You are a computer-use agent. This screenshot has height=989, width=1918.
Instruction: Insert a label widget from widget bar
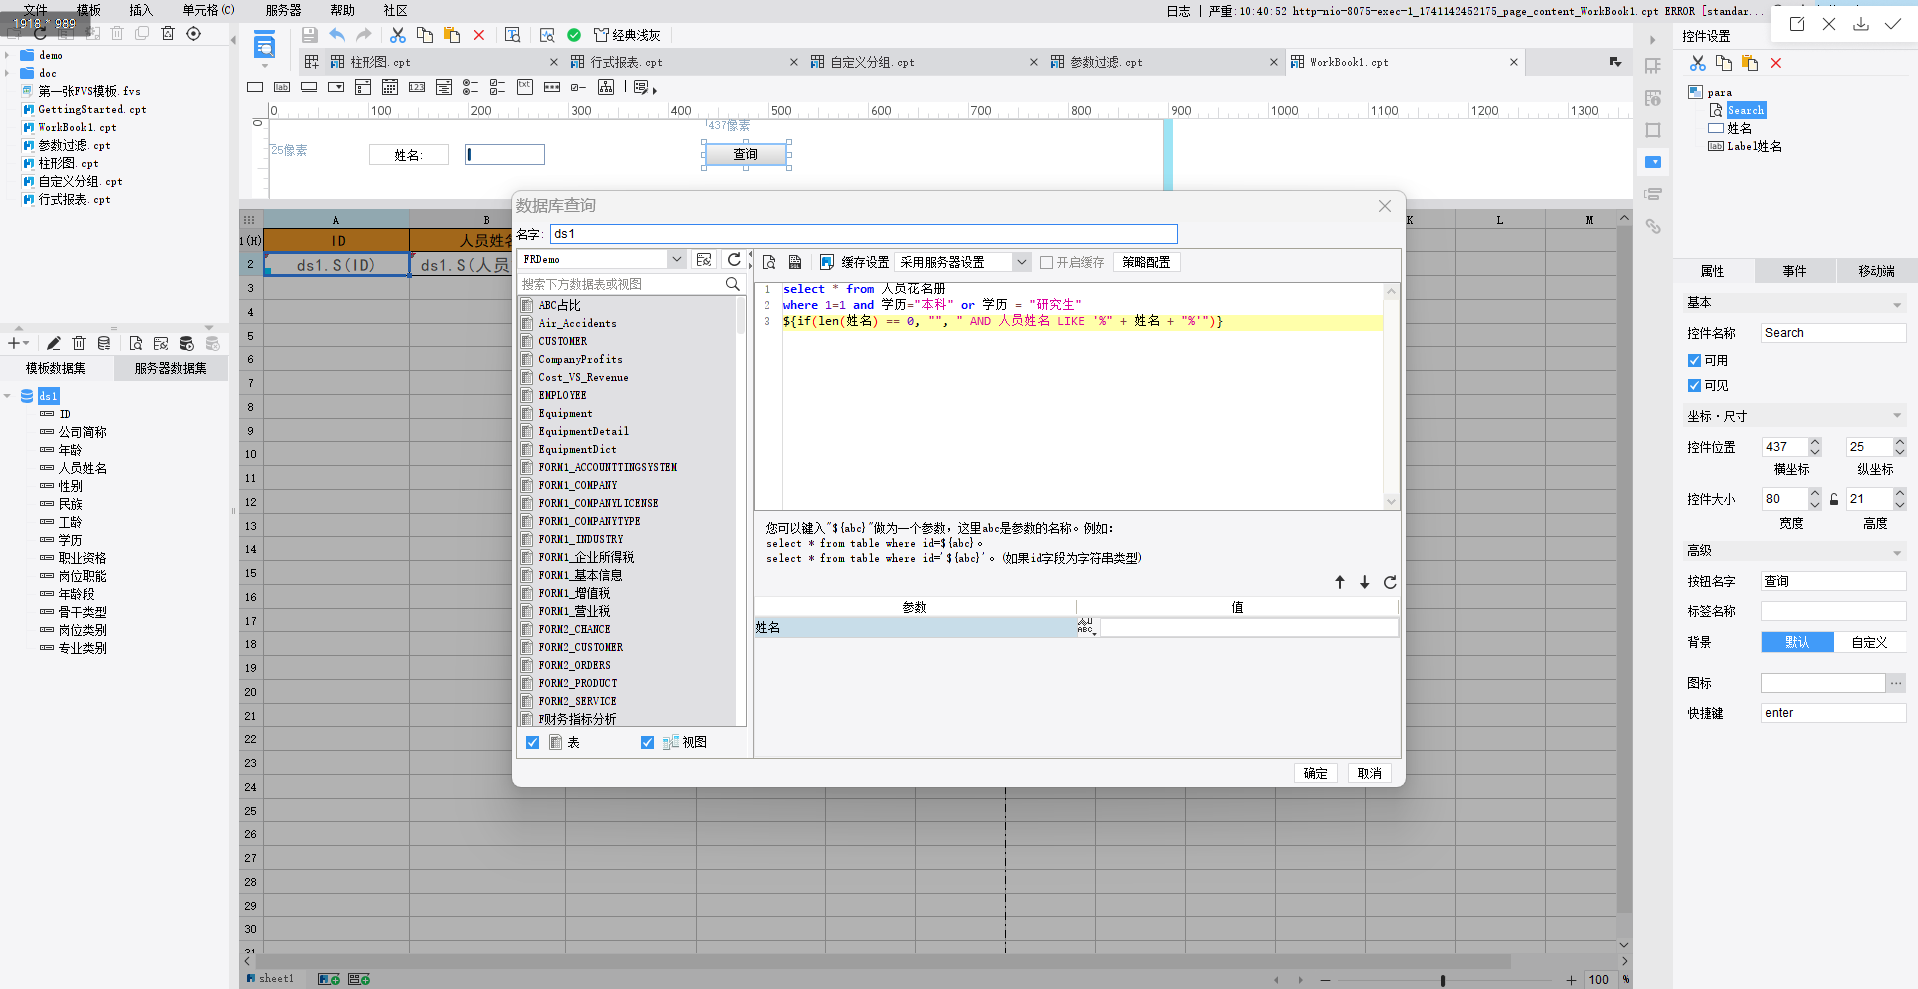coord(282,87)
